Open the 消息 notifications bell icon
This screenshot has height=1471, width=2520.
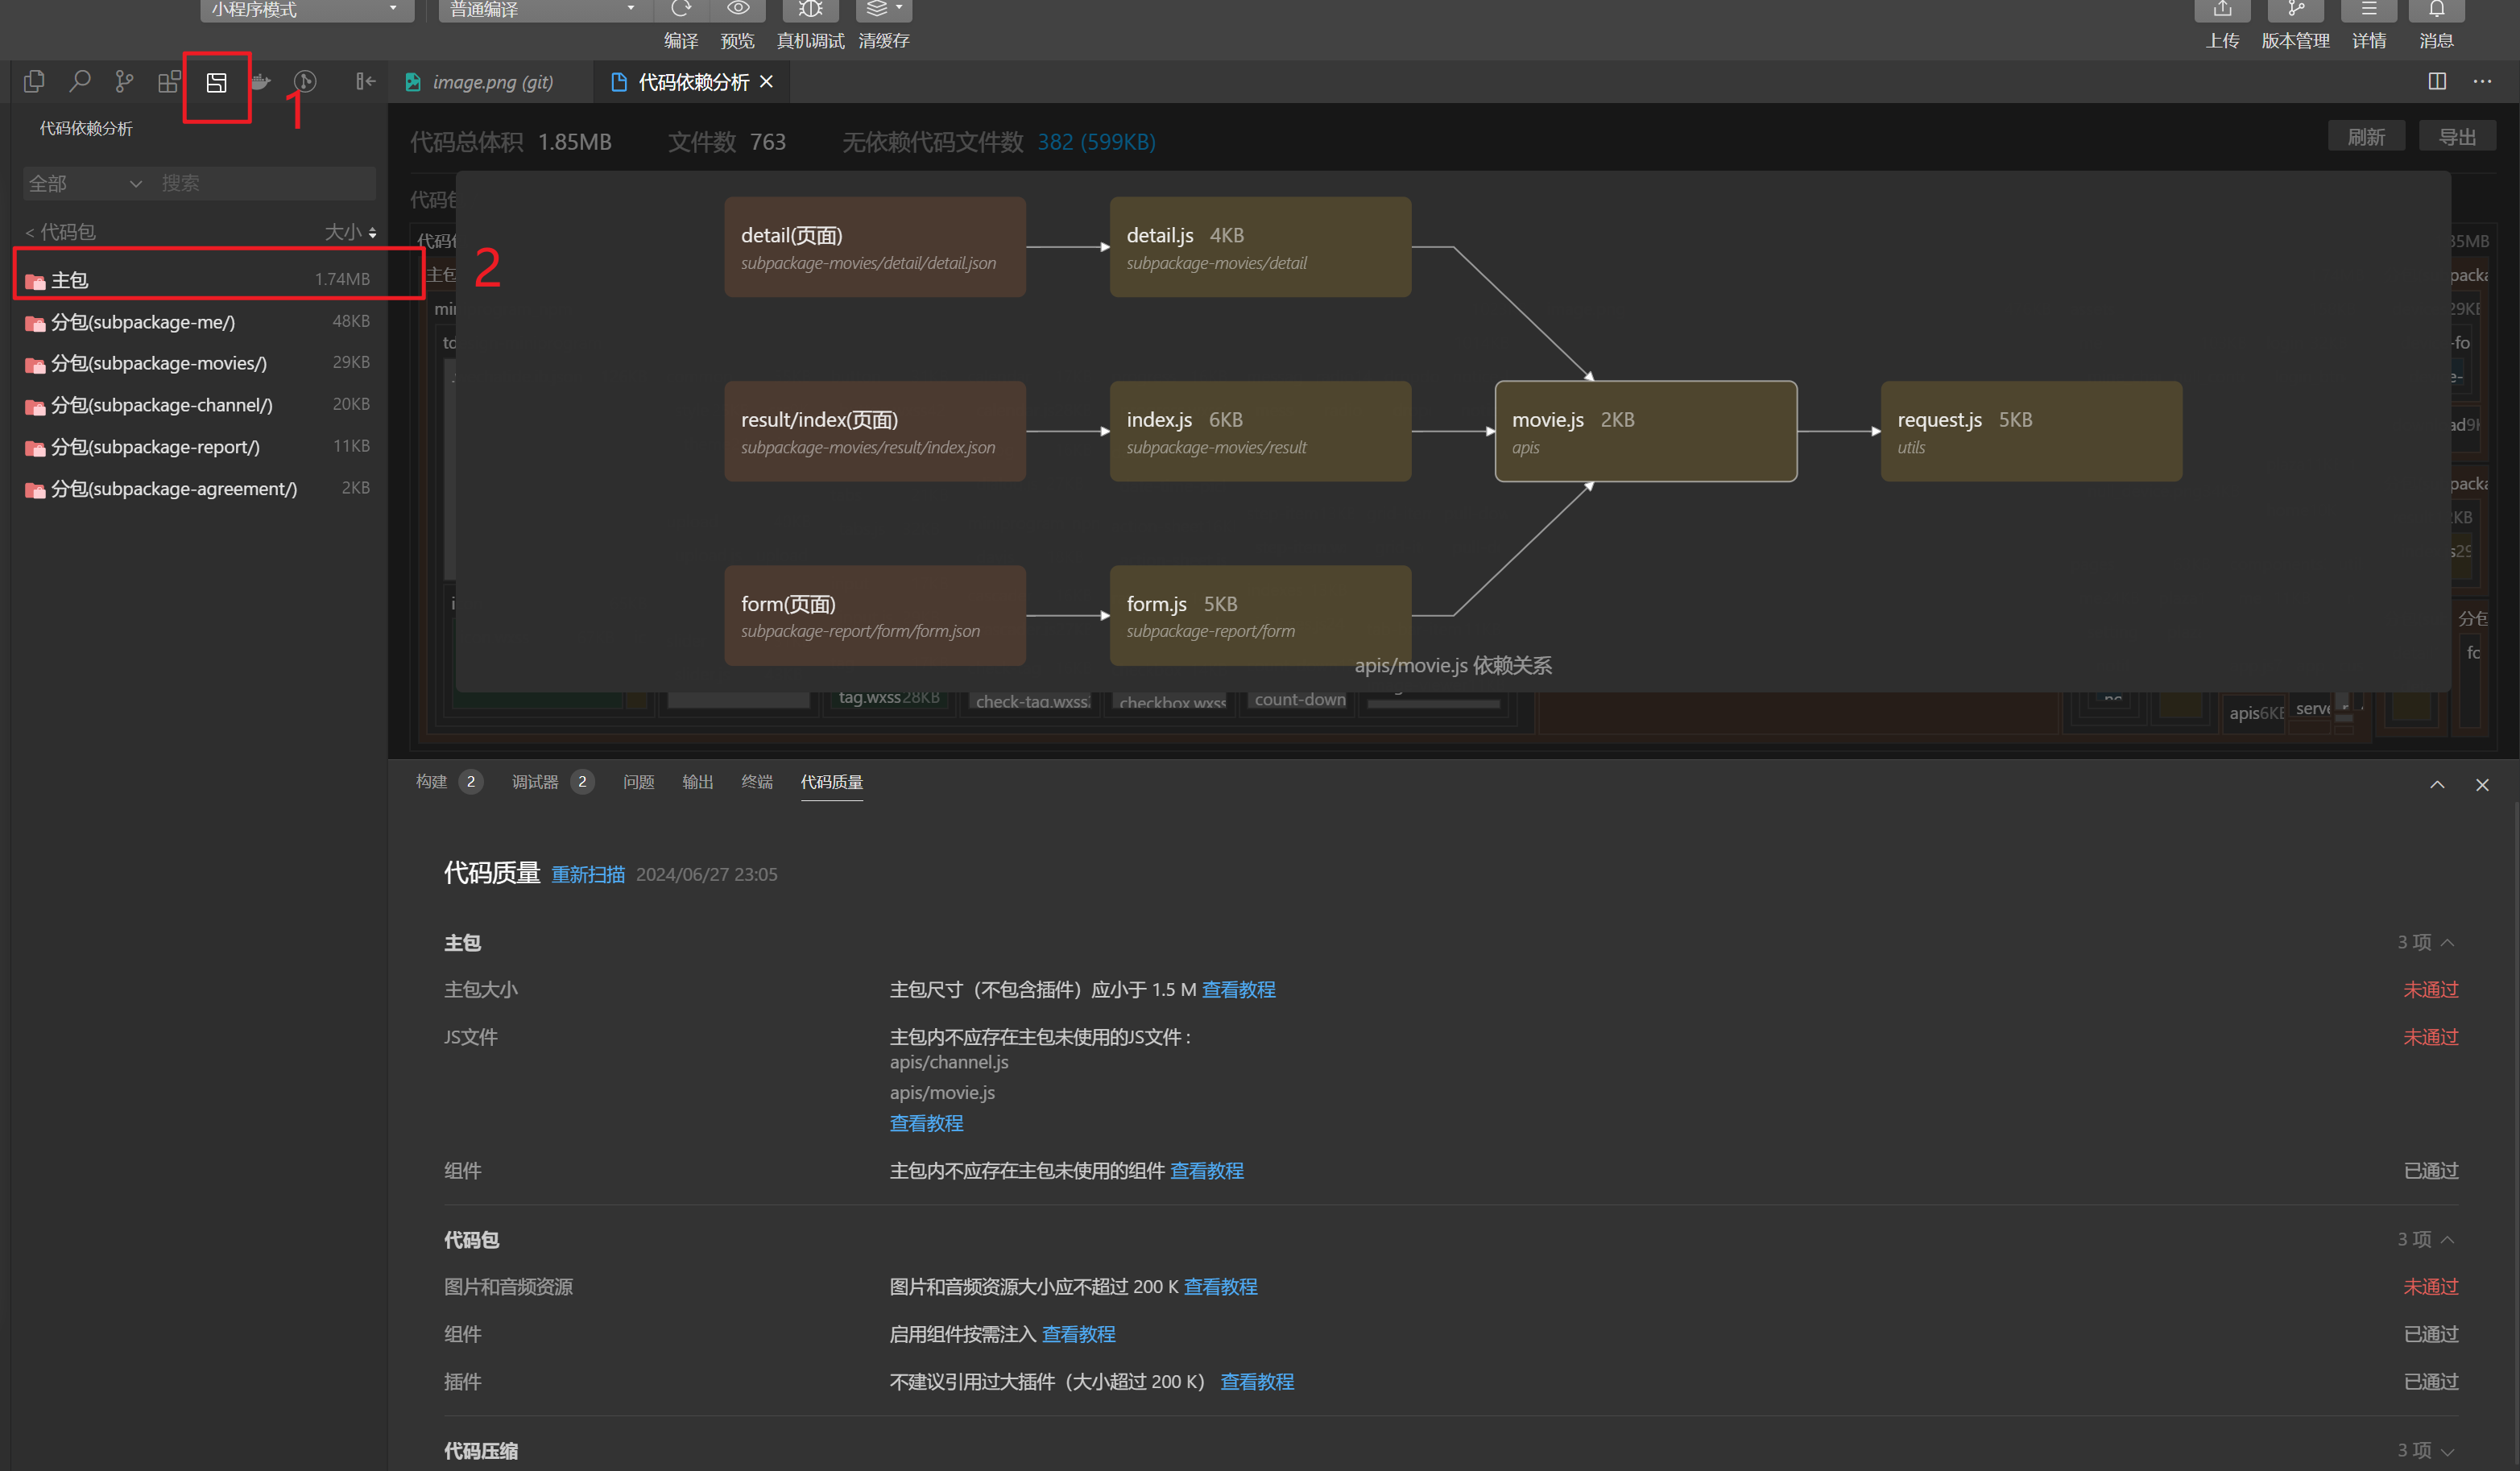pyautogui.click(x=2437, y=10)
